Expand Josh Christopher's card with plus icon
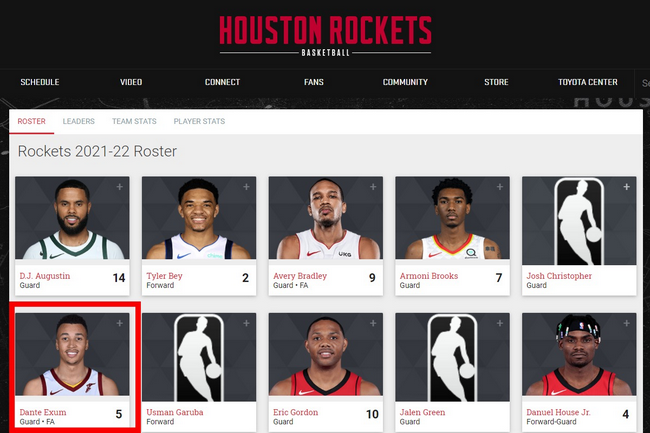The height and width of the screenshot is (433, 650). click(626, 187)
